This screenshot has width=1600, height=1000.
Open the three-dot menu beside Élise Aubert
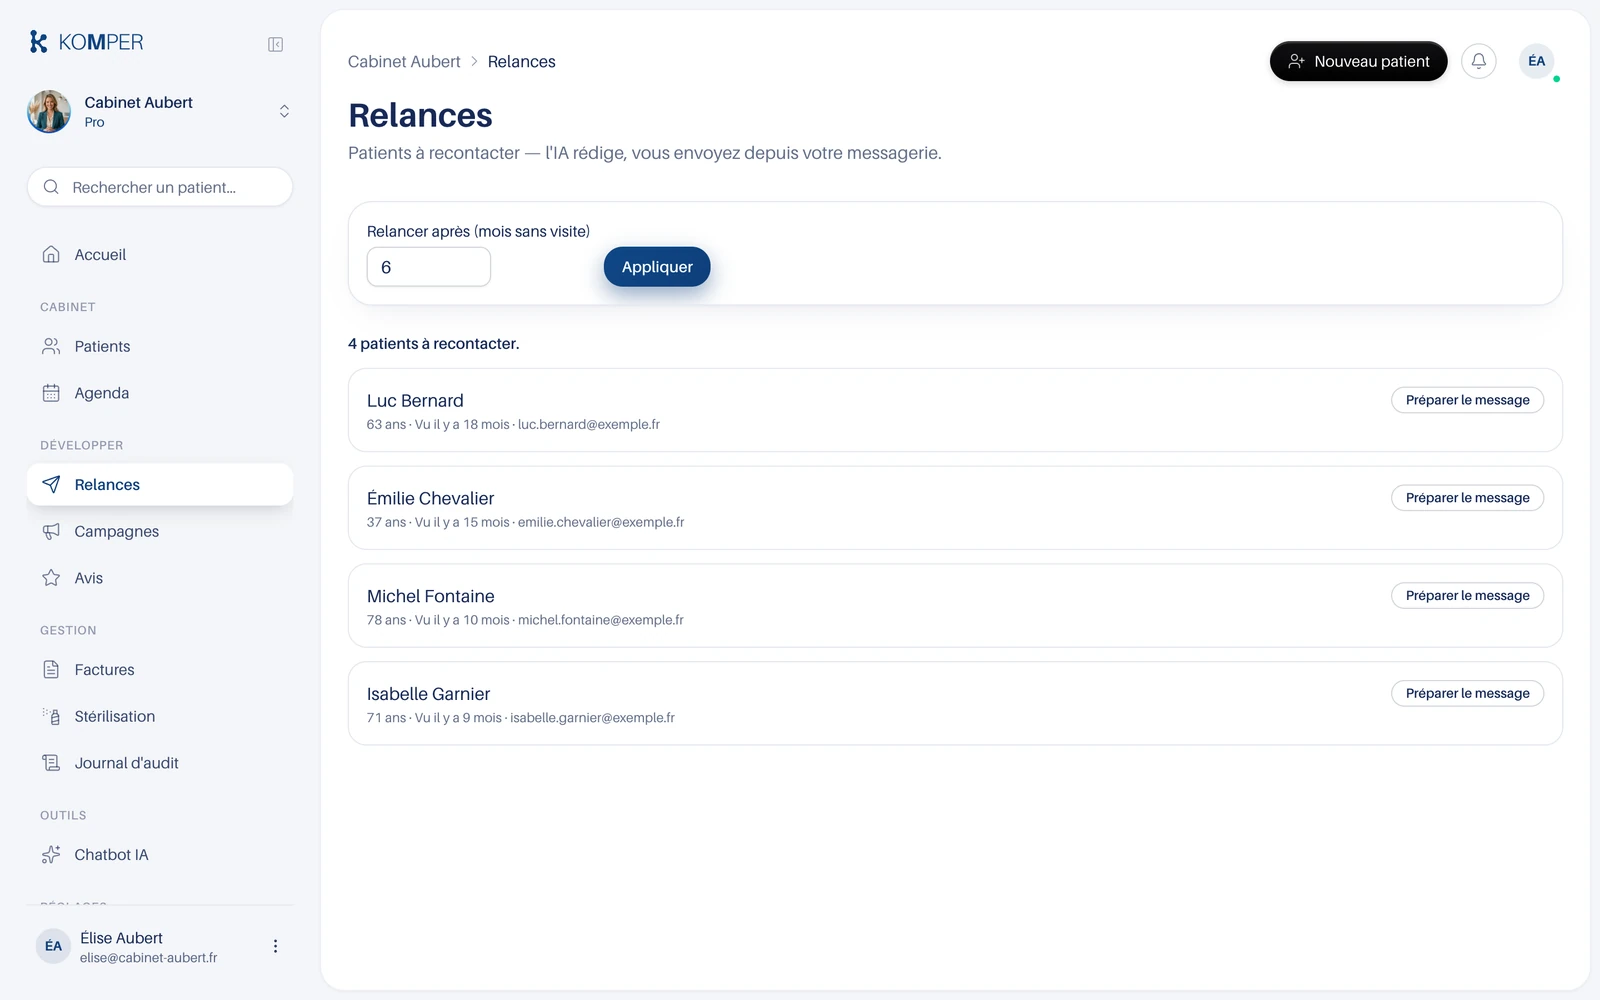275,946
